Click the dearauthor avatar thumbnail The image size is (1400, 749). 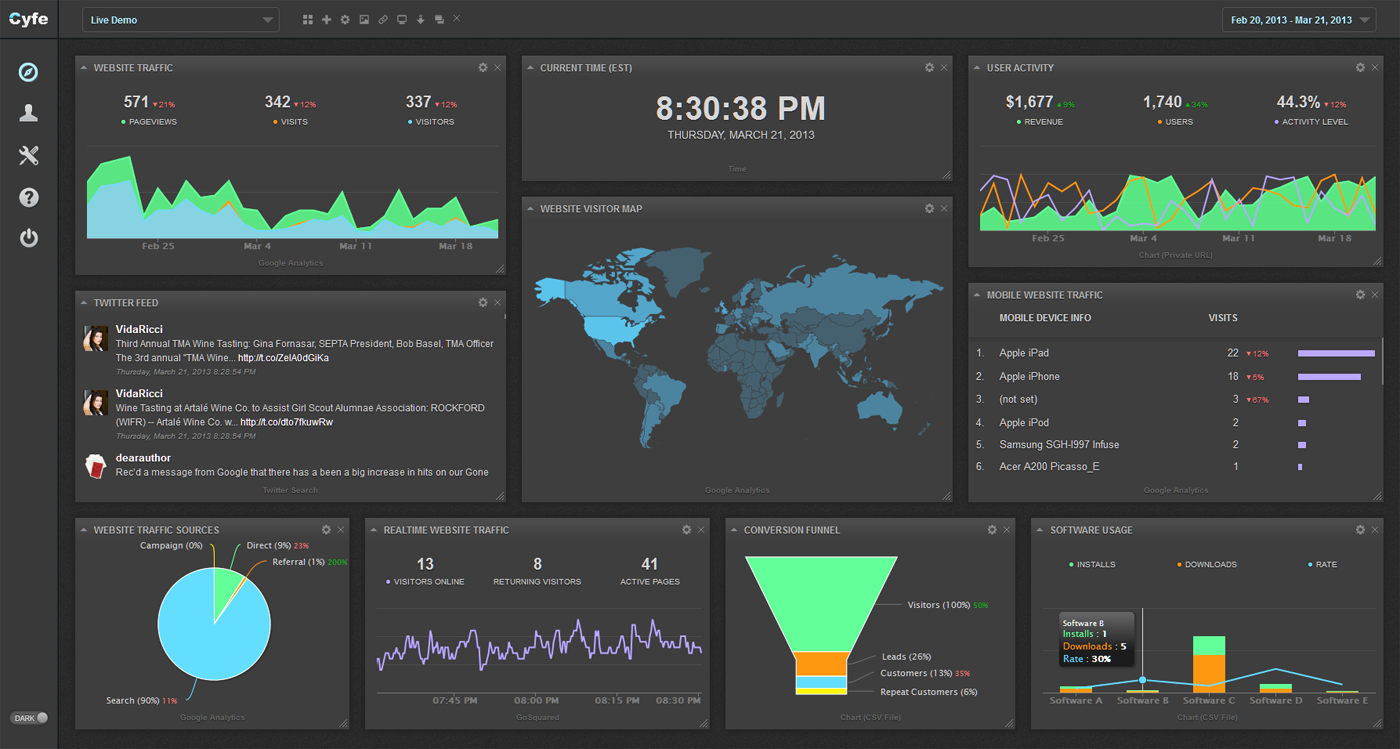95,466
